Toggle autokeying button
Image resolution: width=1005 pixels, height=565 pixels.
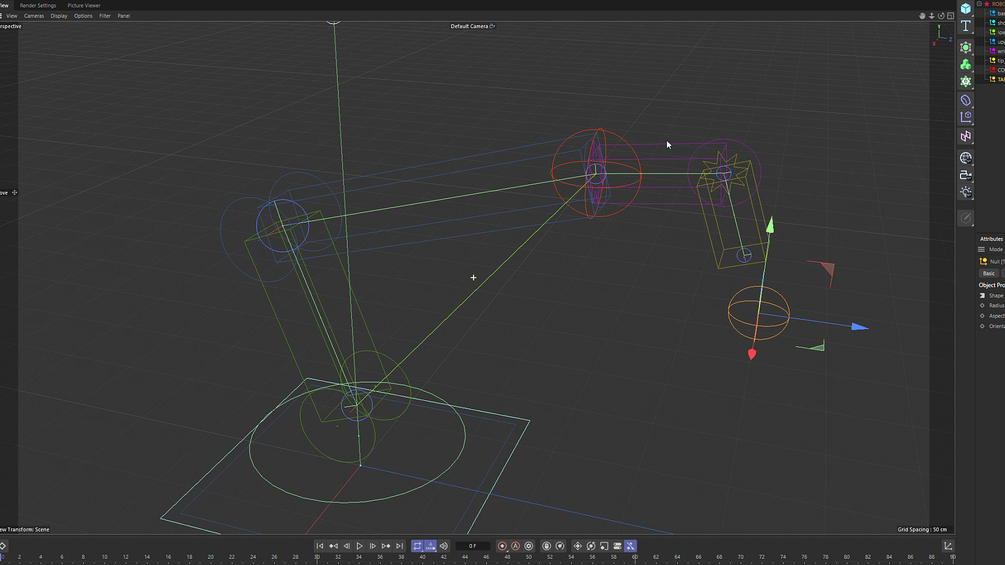(515, 546)
